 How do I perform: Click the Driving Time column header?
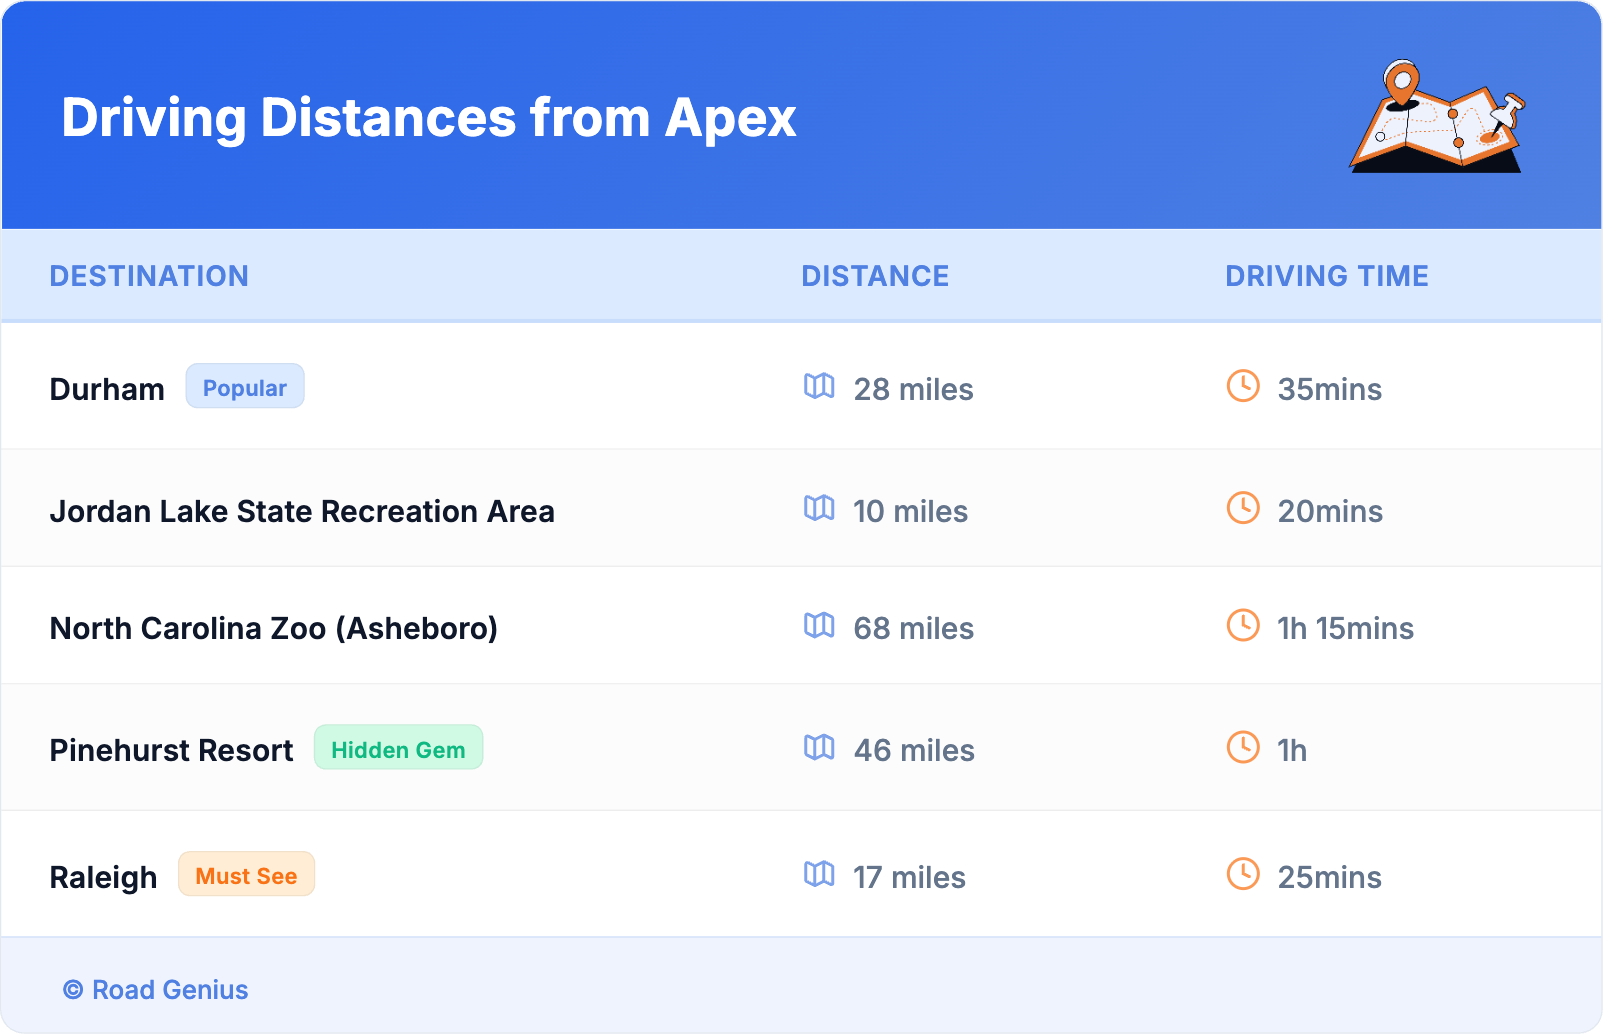(x=1326, y=276)
